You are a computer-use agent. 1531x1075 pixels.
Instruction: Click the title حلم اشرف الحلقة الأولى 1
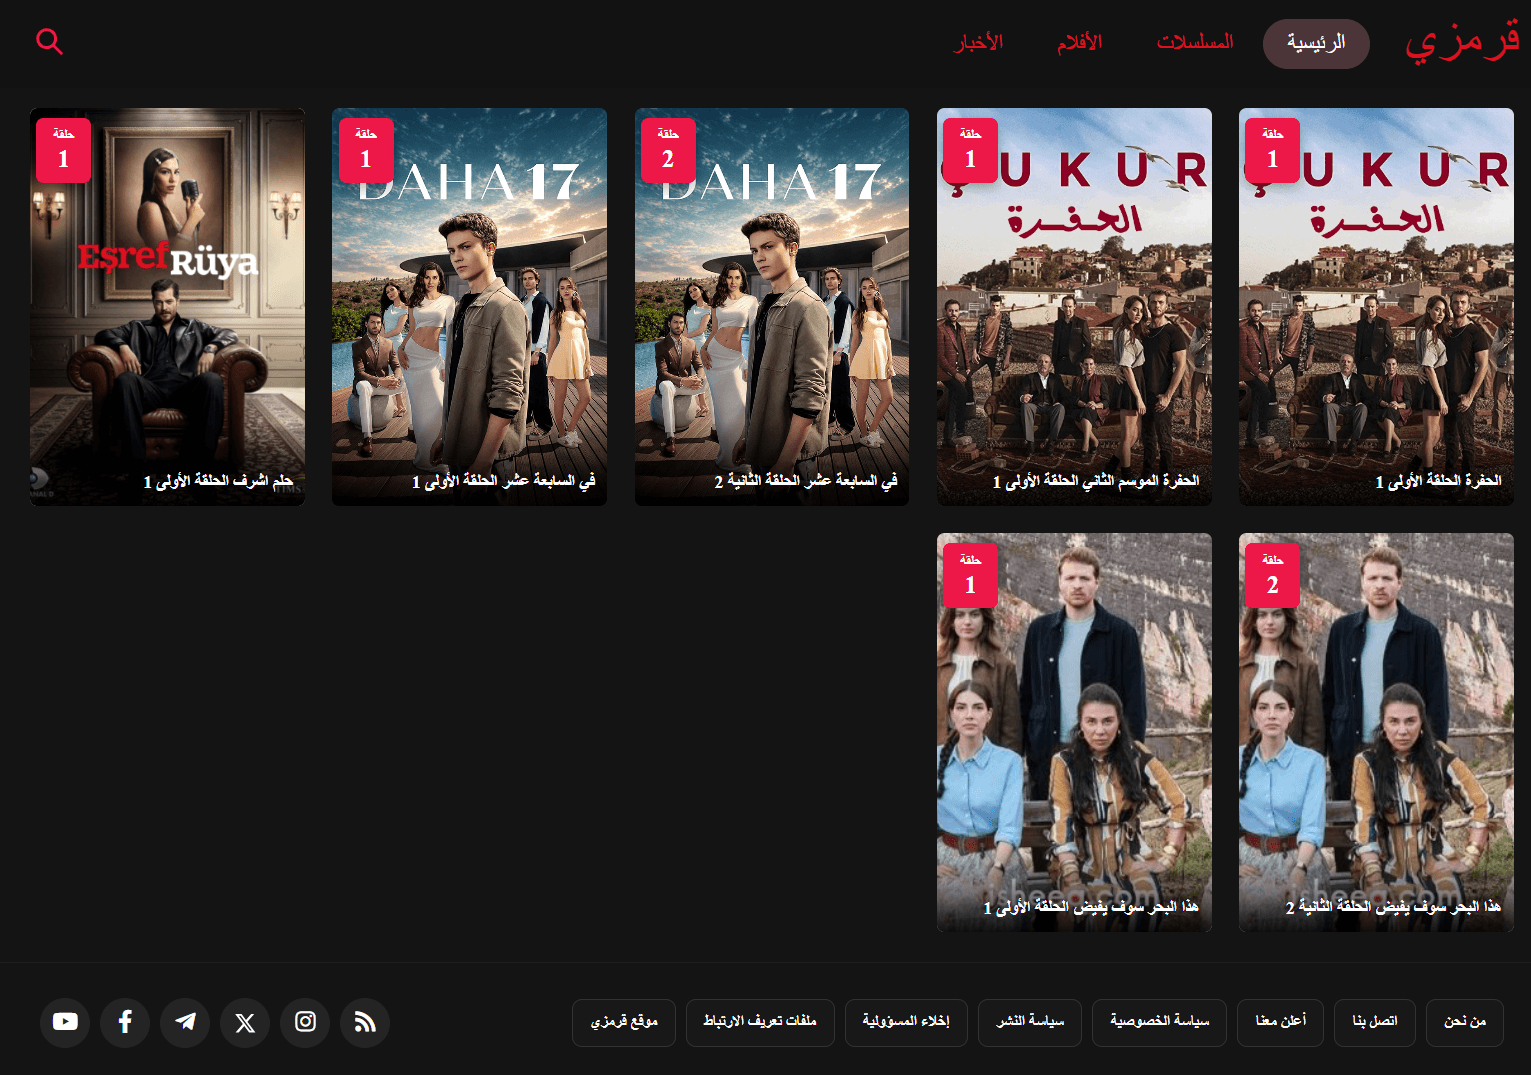(218, 482)
